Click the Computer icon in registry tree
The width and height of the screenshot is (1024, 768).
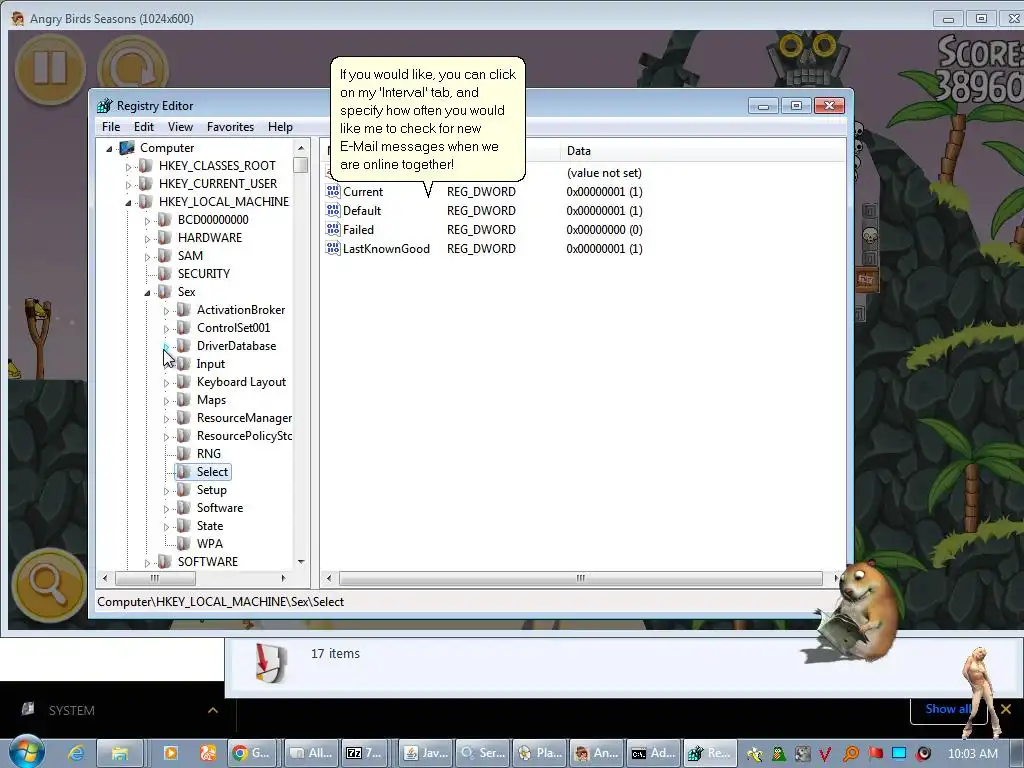point(127,148)
